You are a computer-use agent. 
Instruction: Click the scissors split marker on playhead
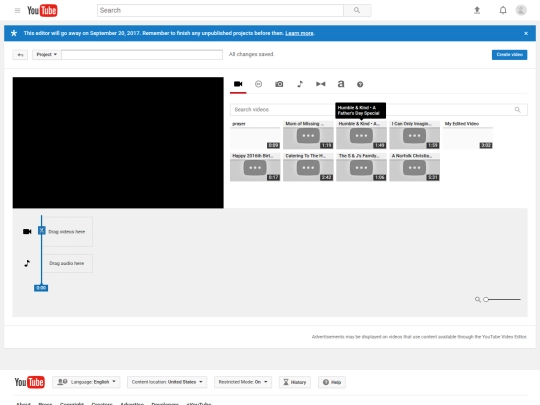tap(42, 230)
